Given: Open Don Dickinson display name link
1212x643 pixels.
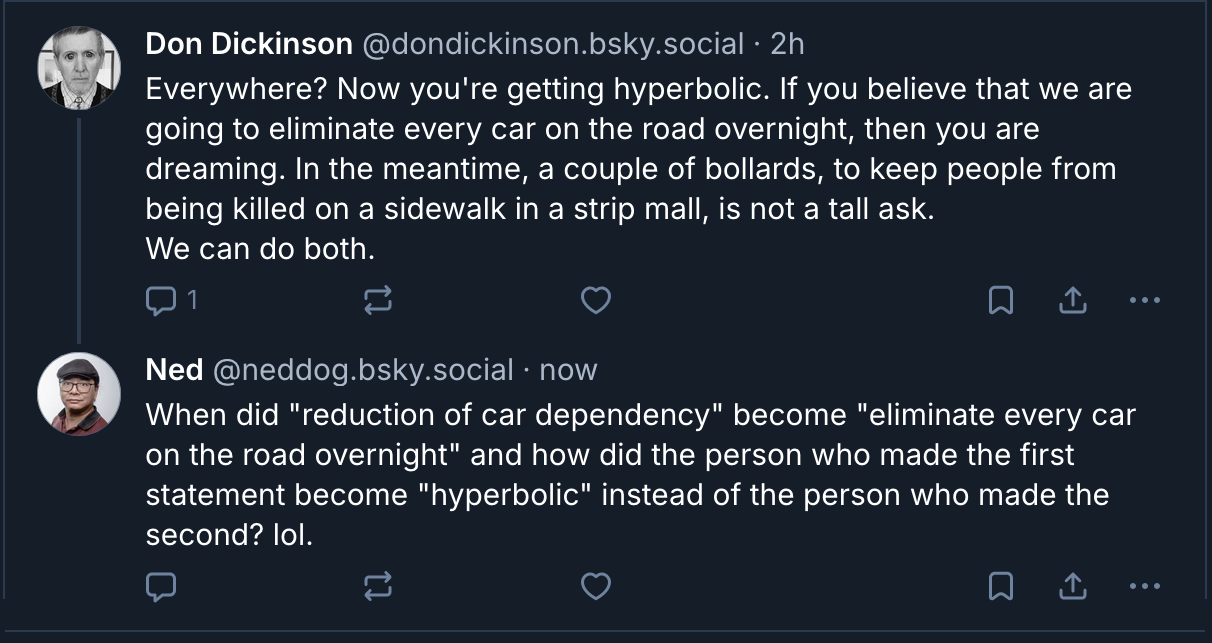Looking at the screenshot, I should point(248,44).
